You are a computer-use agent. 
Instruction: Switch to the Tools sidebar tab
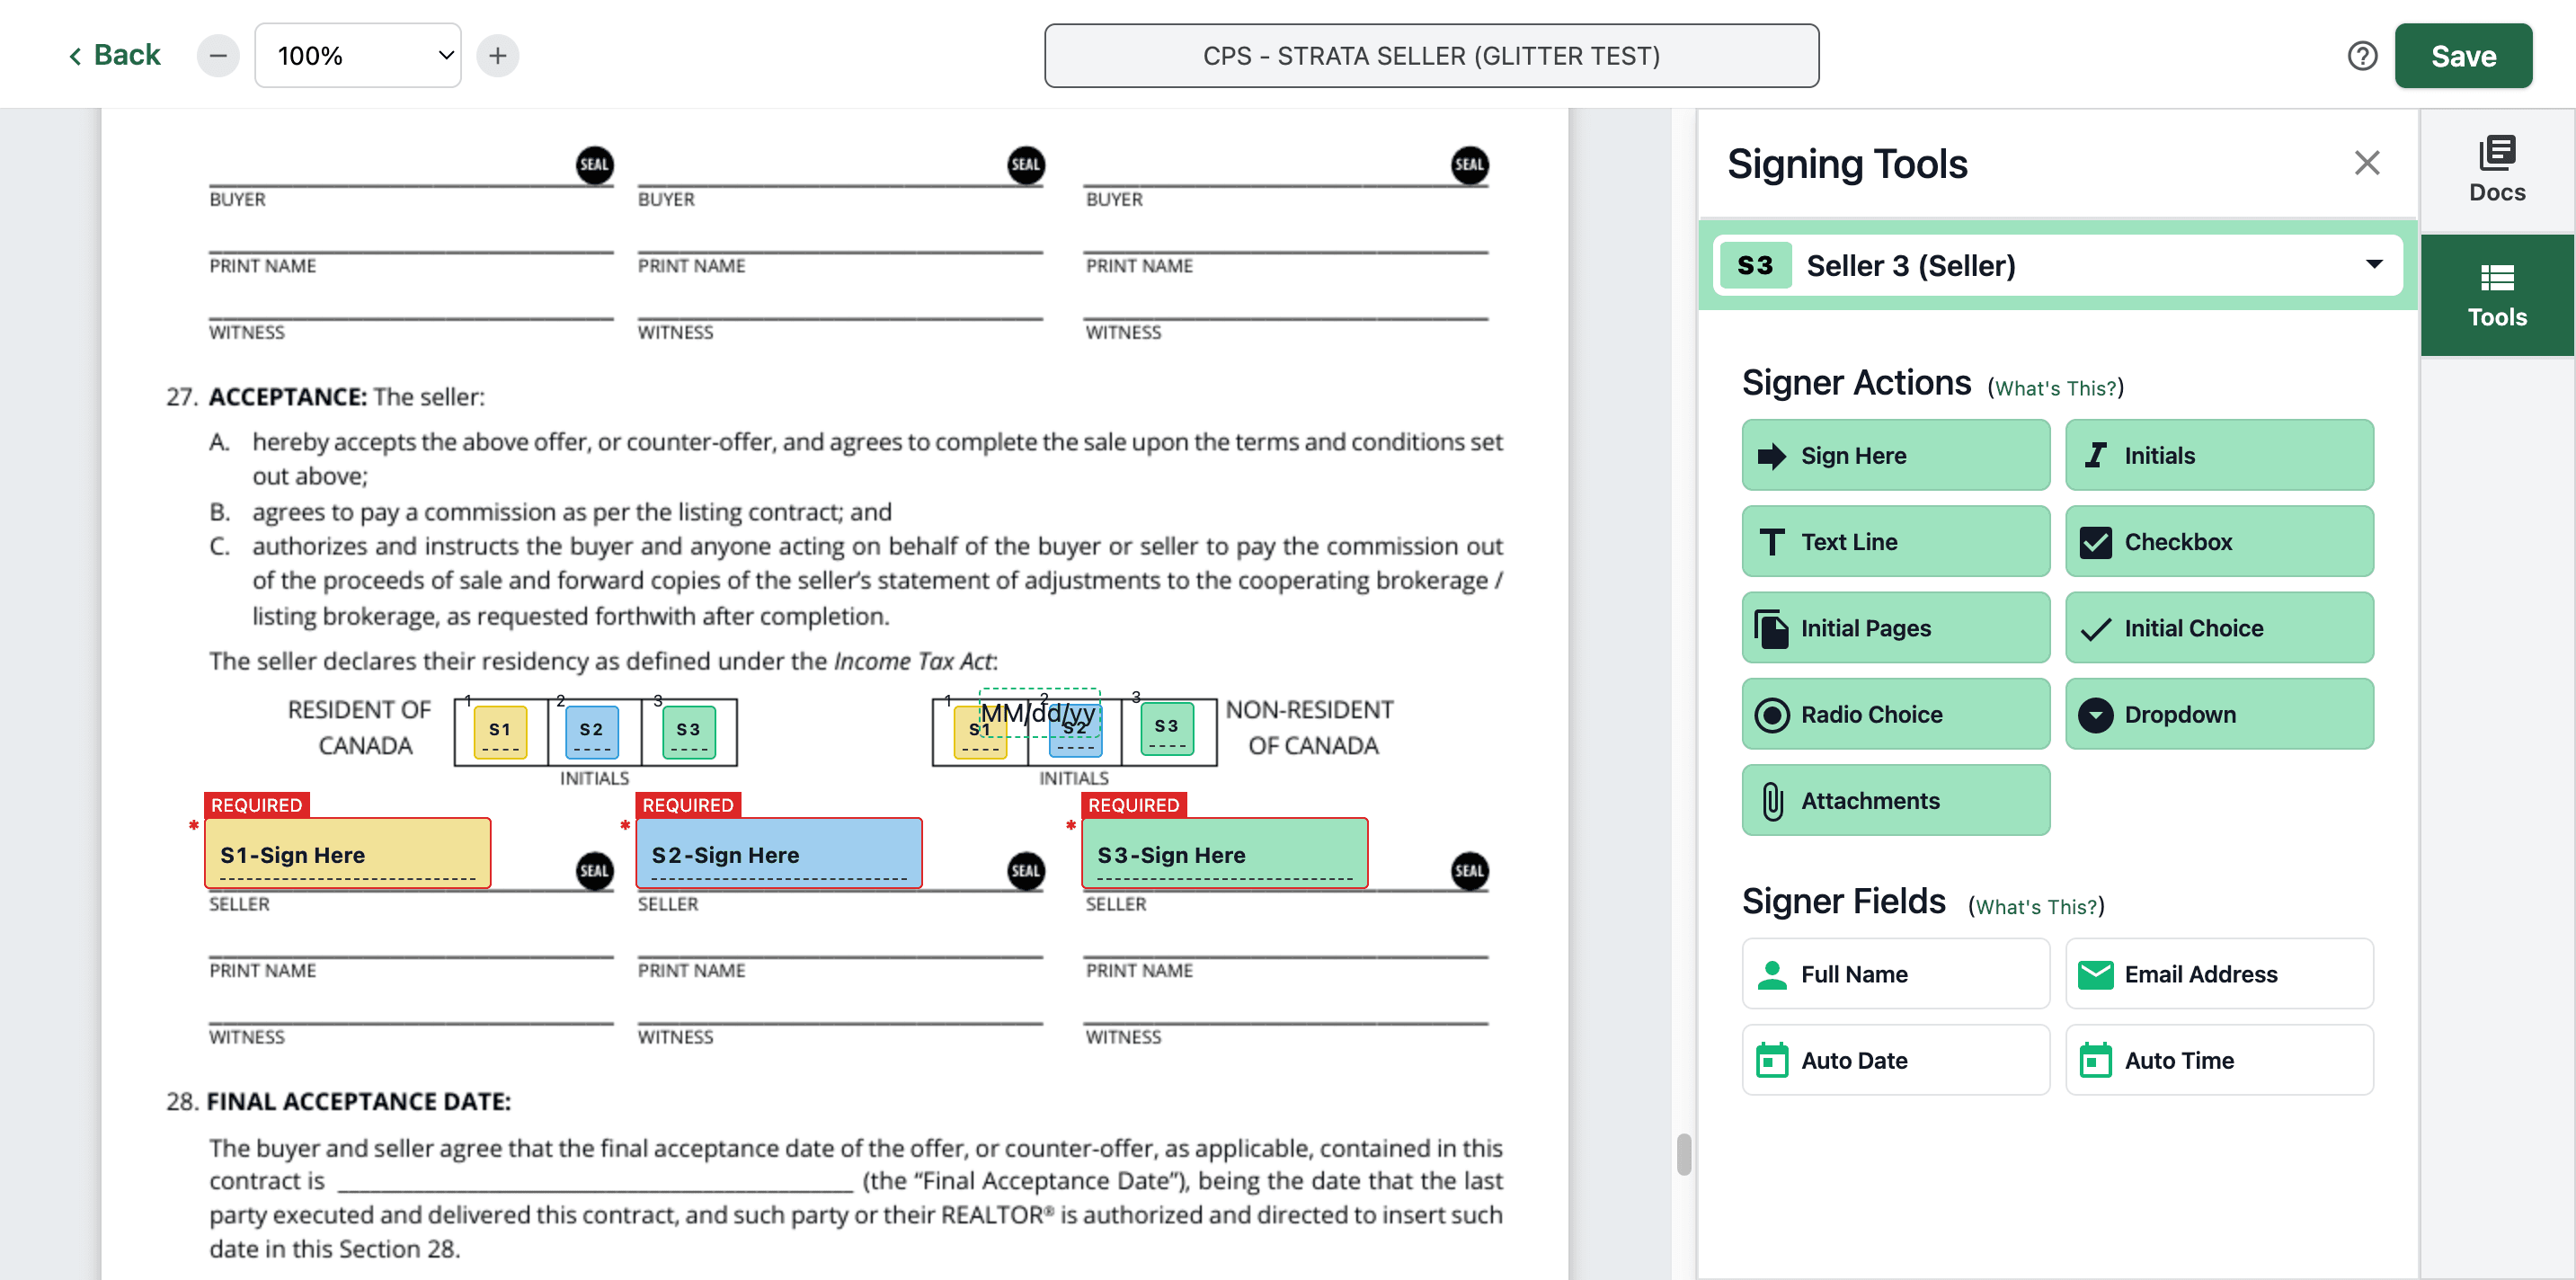(x=2496, y=296)
